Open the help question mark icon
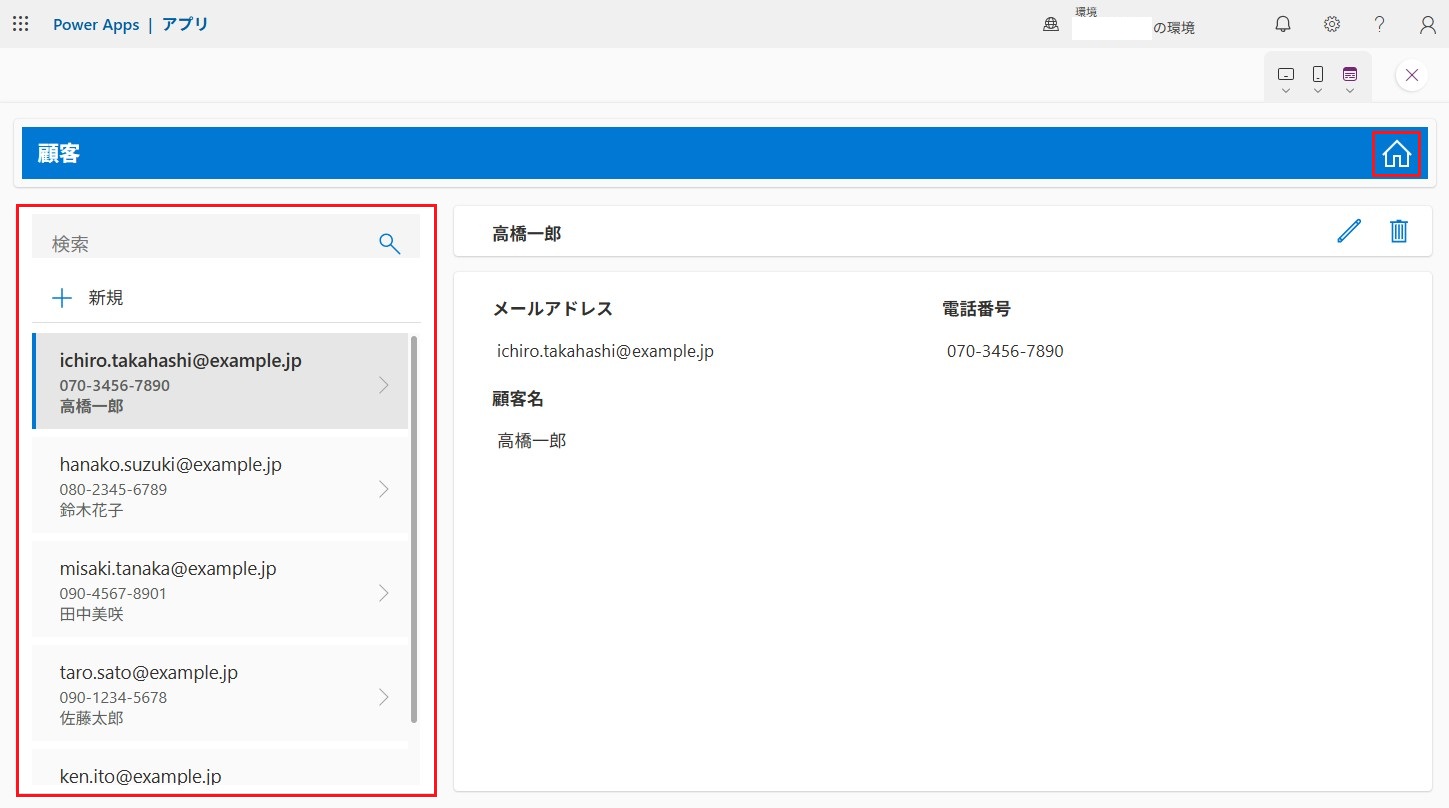1449x808 pixels. tap(1380, 24)
